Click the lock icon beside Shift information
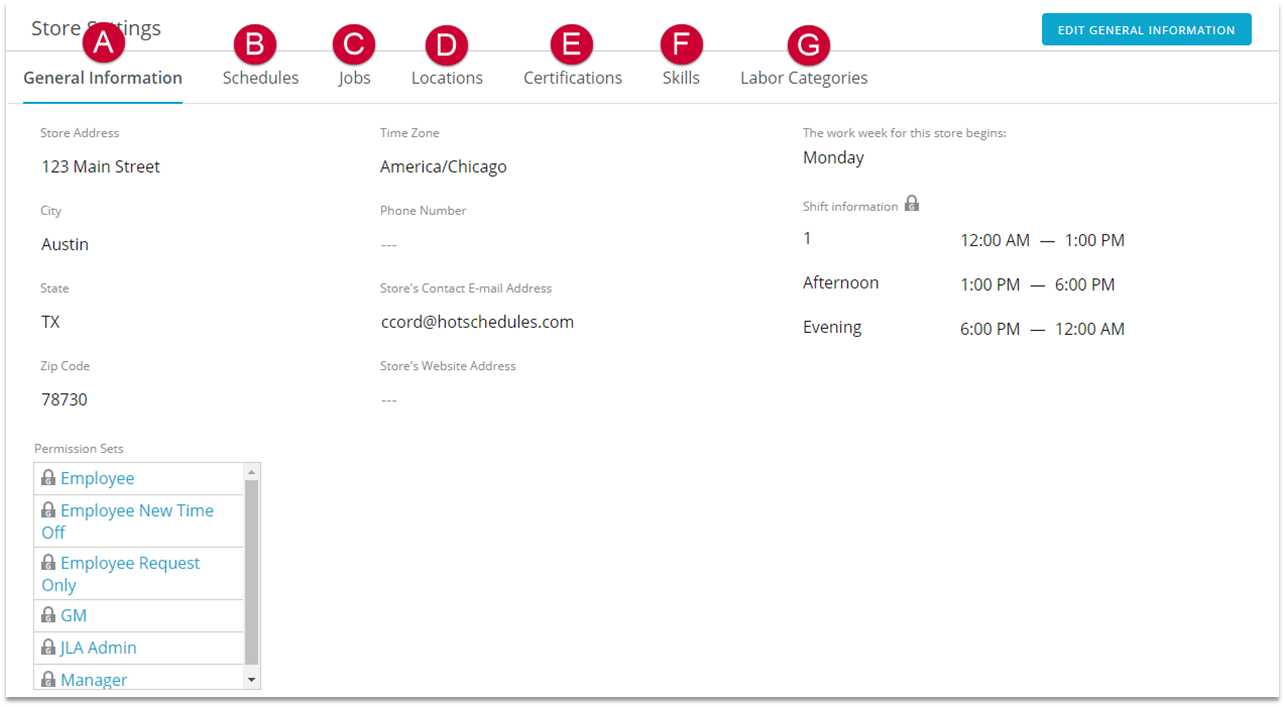This screenshot has height=707, width=1285. (x=911, y=204)
